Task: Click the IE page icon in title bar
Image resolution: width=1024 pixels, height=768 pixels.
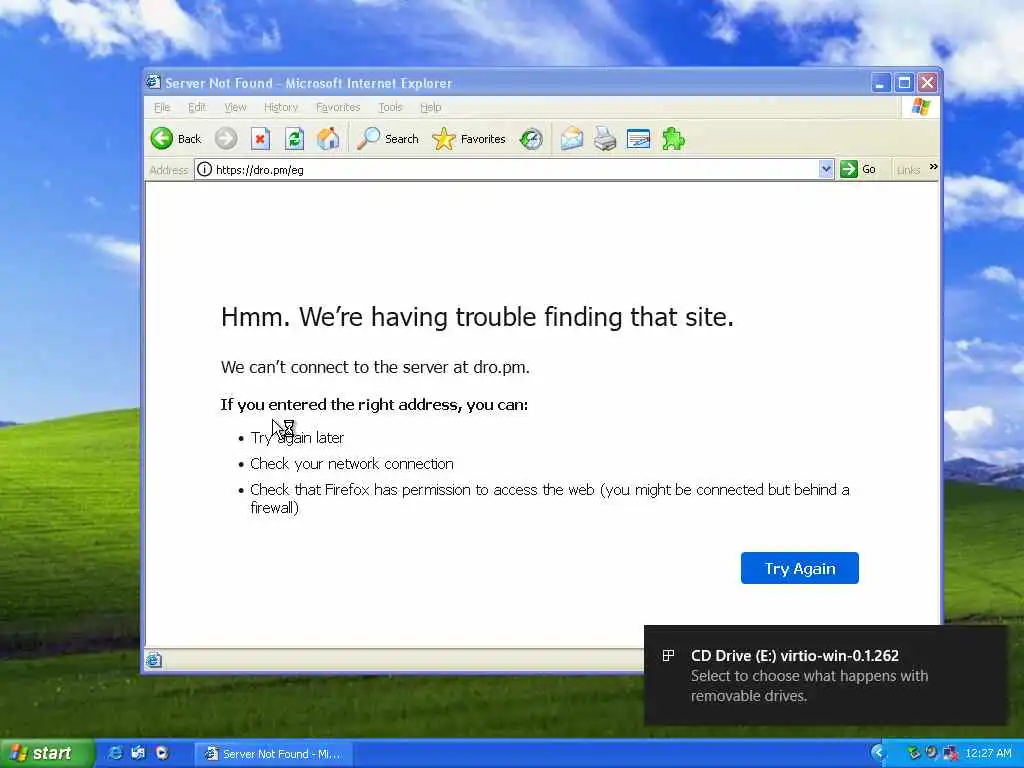Action: 153,82
